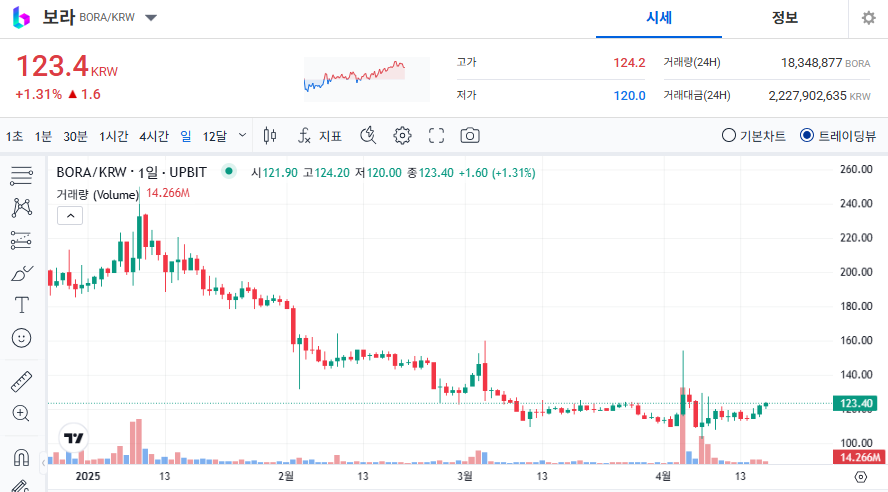Select the zoom in magnifier tool

[x=22, y=413]
